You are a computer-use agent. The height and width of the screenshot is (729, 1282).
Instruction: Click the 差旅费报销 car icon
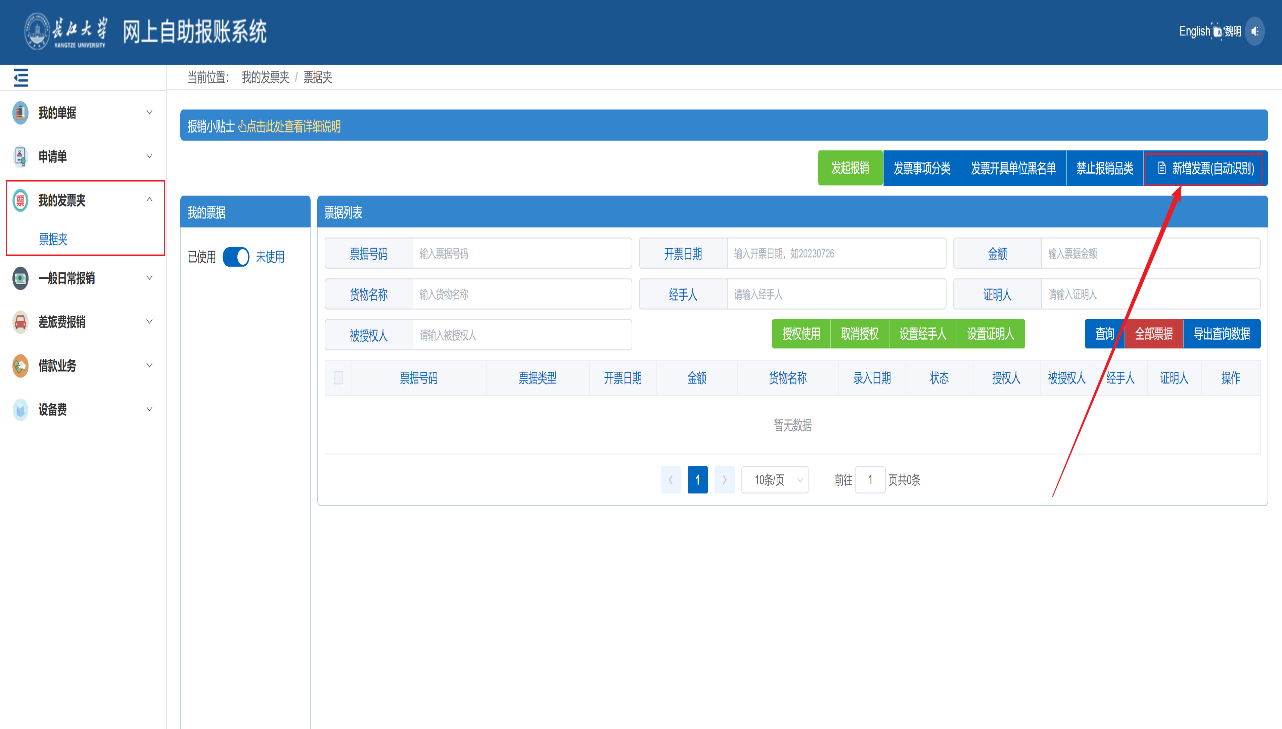click(20, 322)
